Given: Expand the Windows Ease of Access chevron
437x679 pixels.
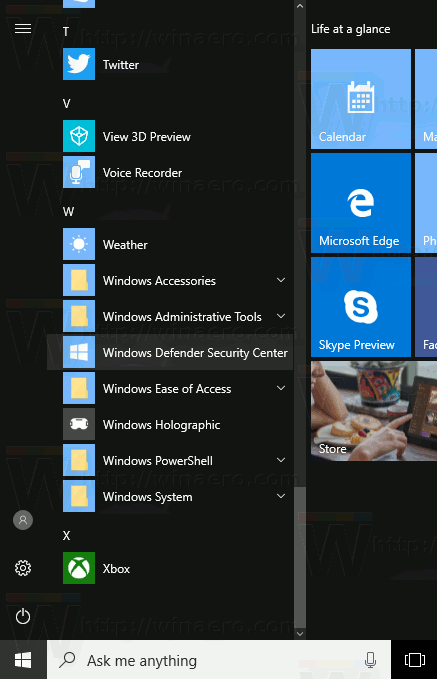Looking at the screenshot, I should click(281, 388).
